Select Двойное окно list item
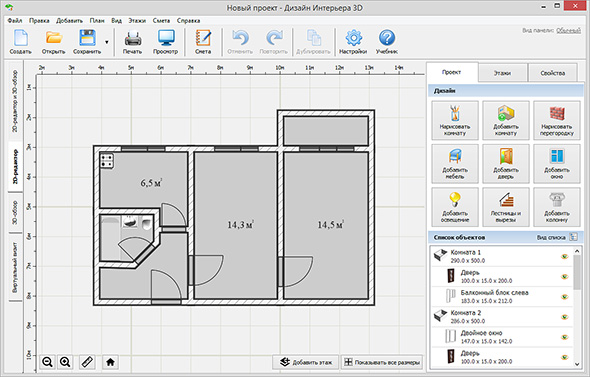The height and width of the screenshot is (377, 590). point(502,337)
